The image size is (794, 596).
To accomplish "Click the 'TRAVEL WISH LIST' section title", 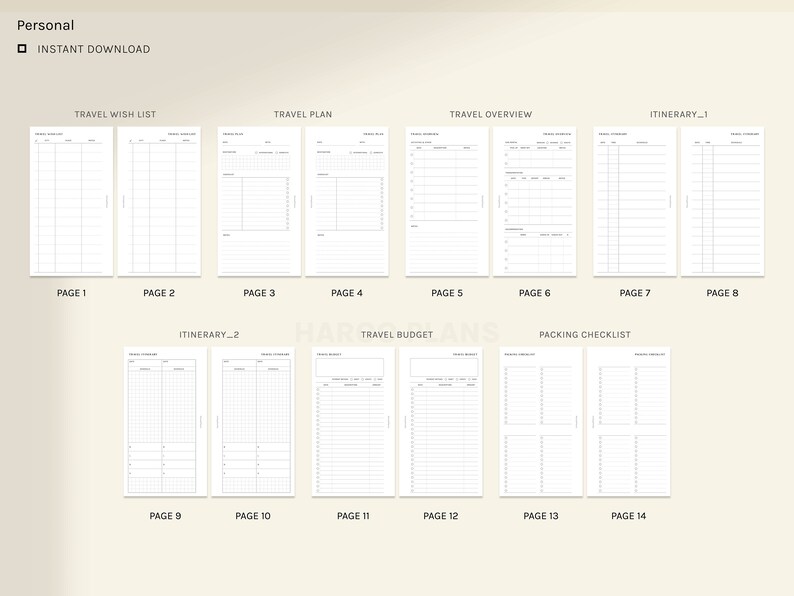I will pyautogui.click(x=115, y=114).
